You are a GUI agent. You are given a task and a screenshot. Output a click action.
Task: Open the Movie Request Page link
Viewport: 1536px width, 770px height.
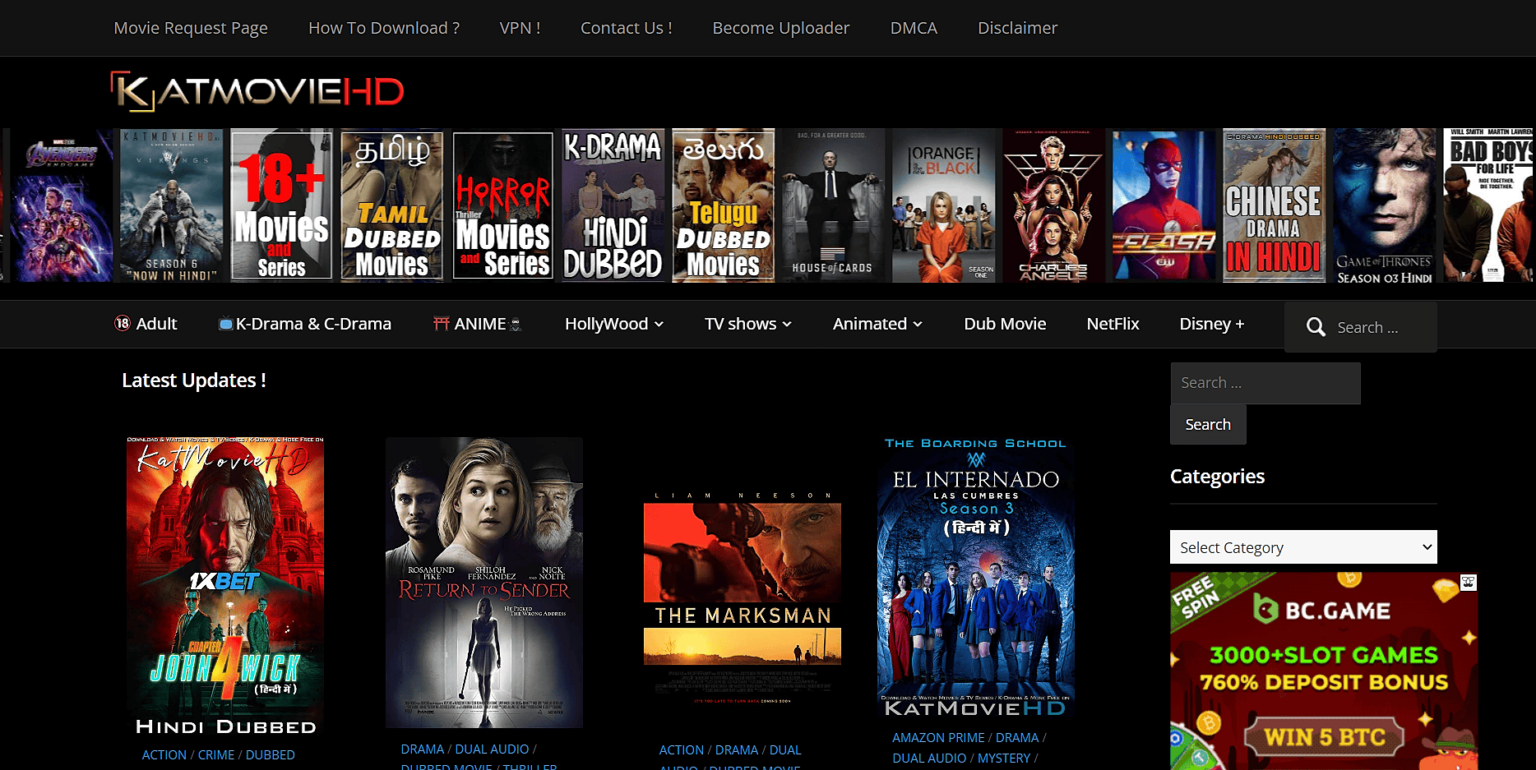click(x=191, y=28)
